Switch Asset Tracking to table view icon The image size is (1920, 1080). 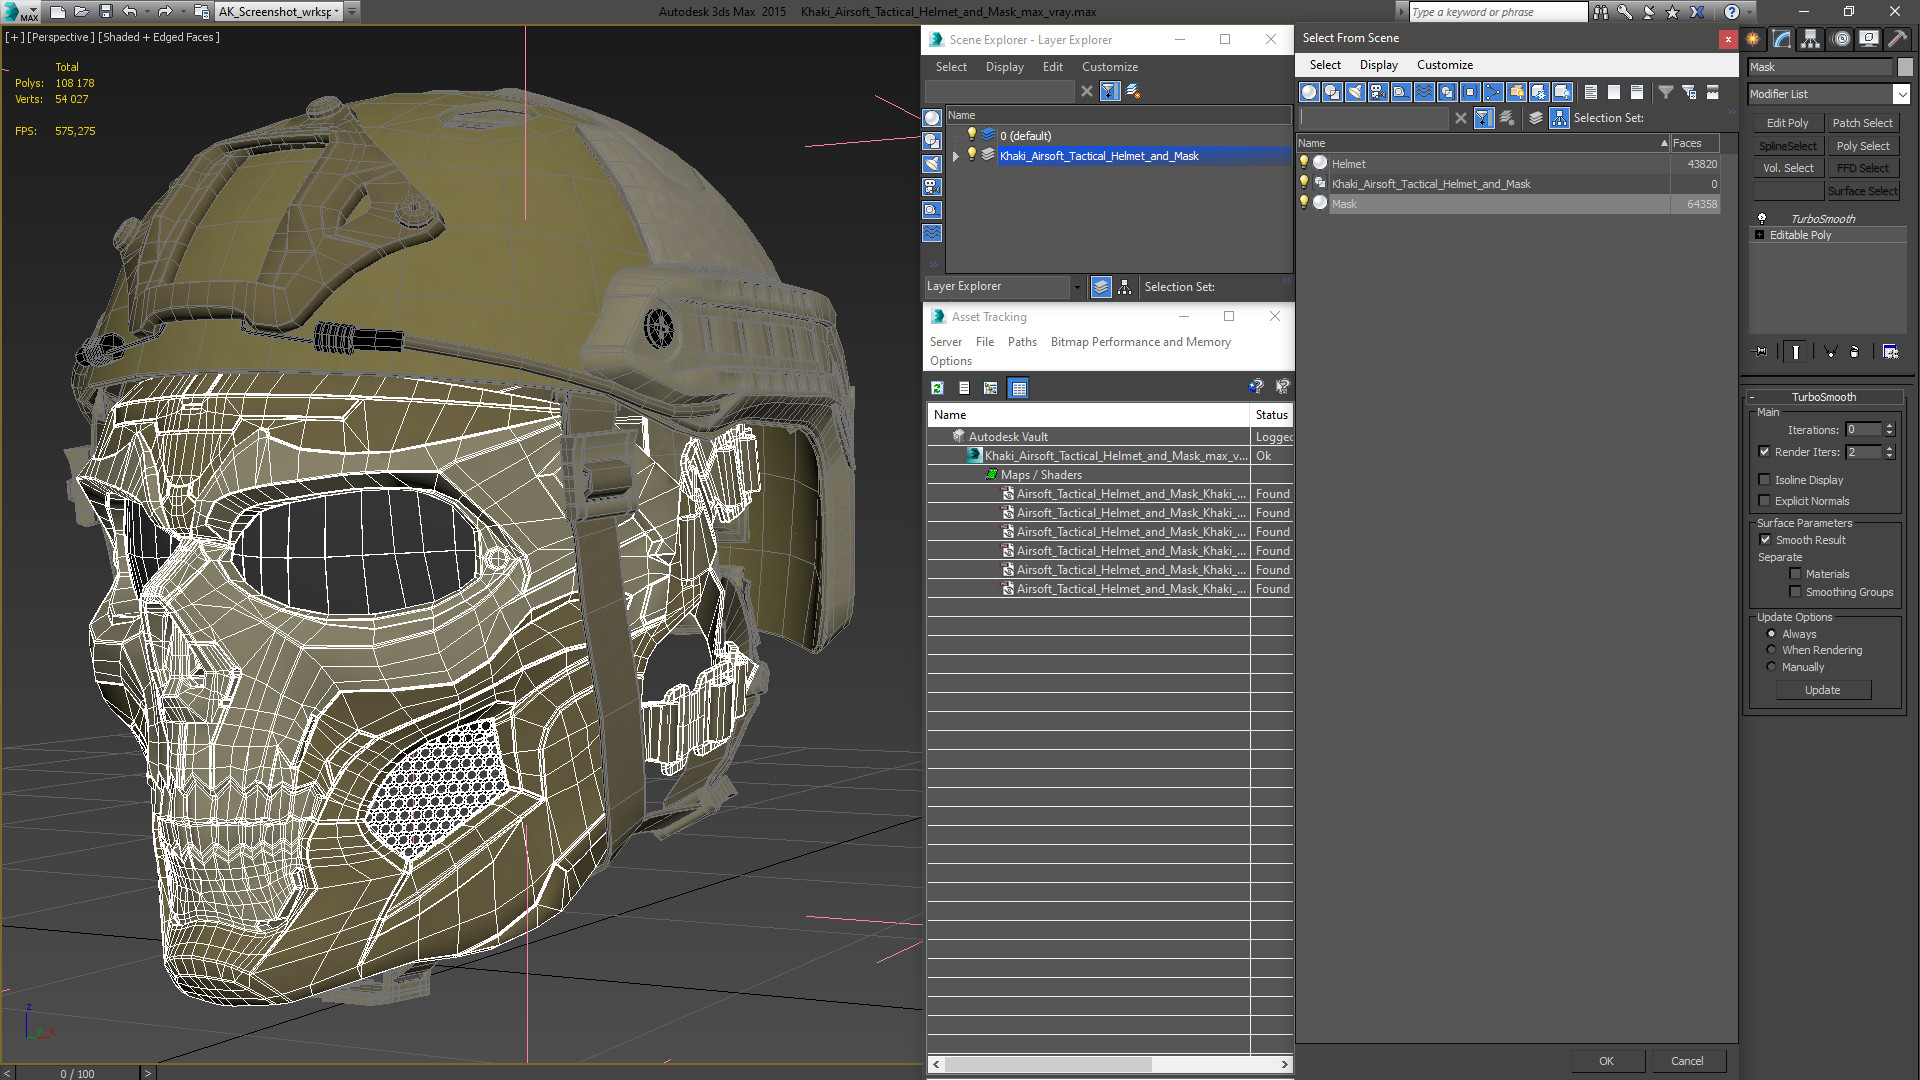1018,388
